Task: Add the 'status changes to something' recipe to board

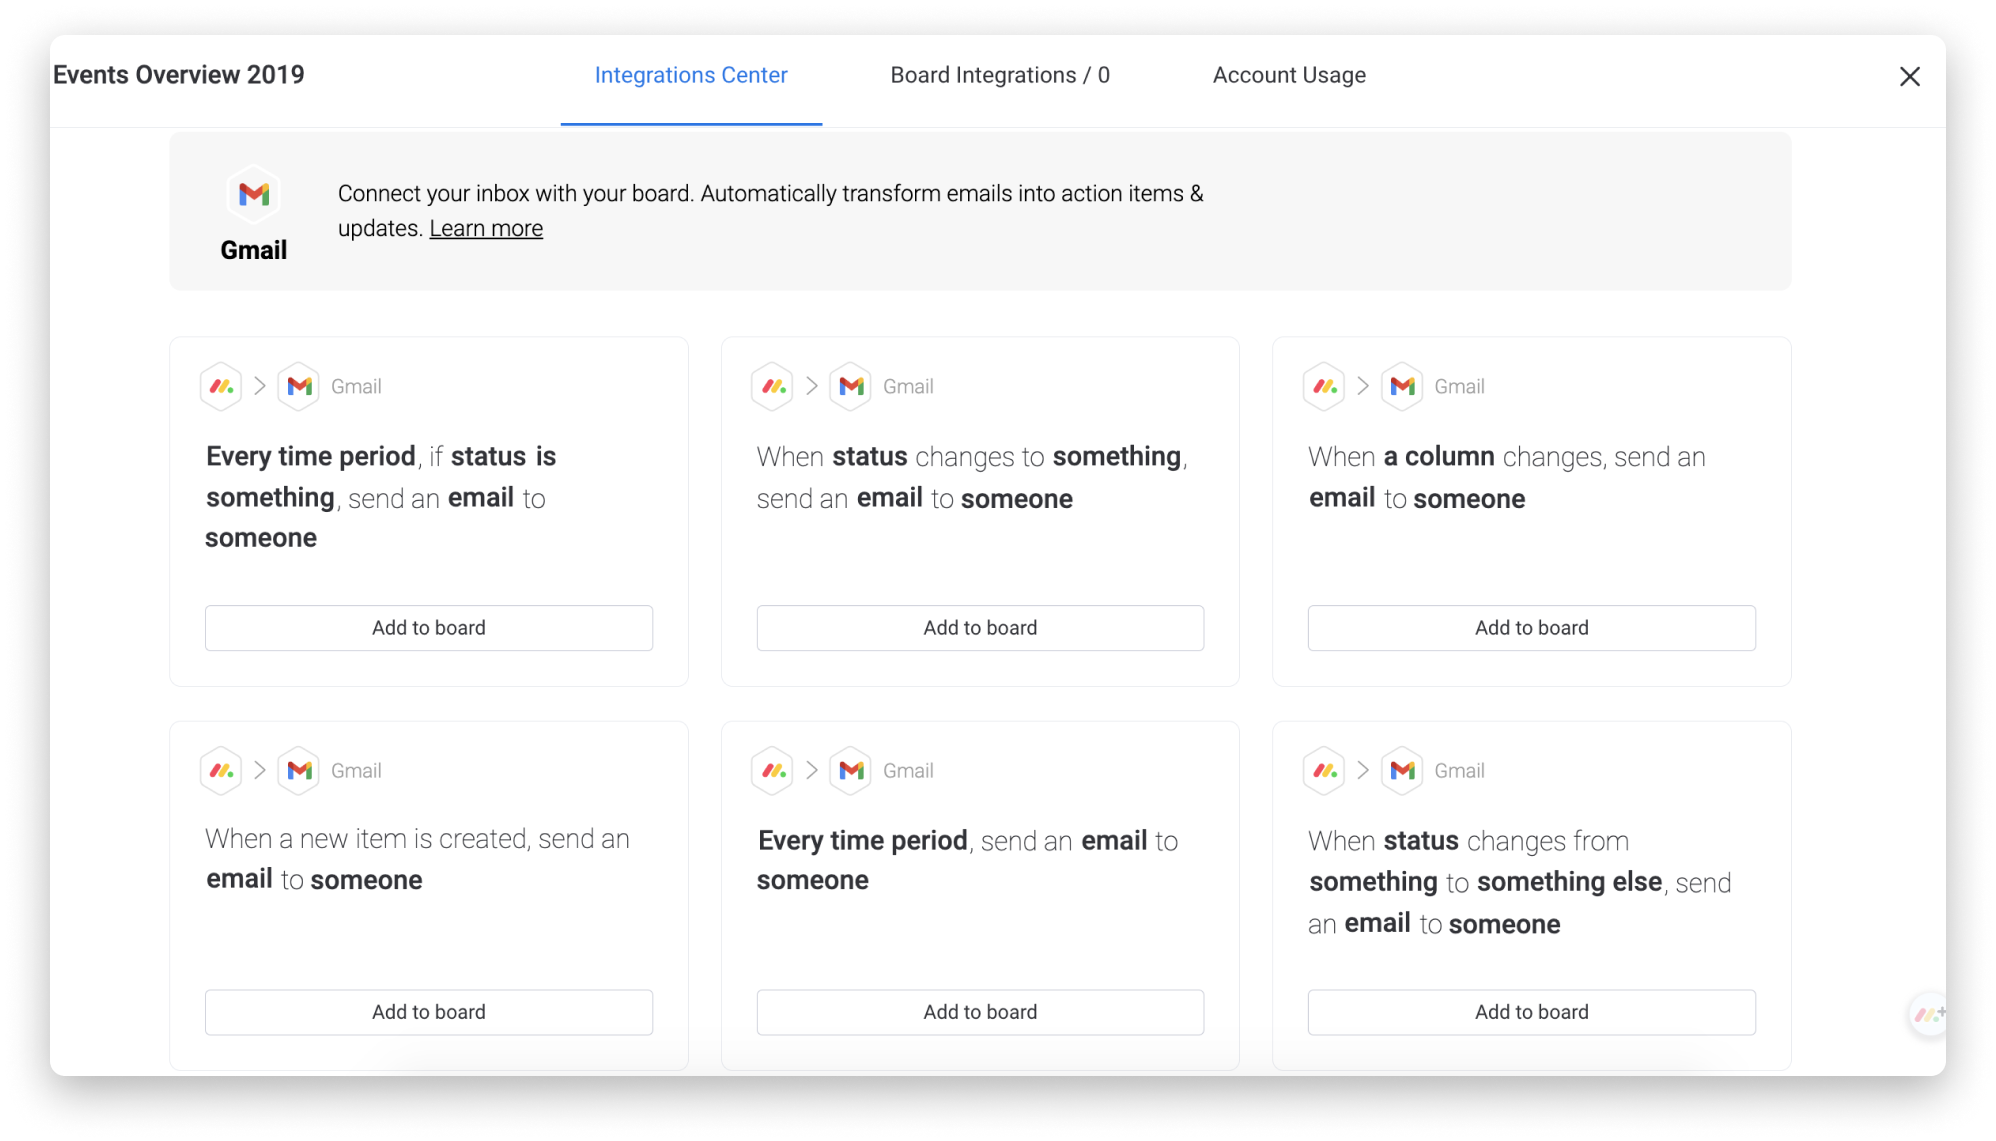Action: point(980,628)
